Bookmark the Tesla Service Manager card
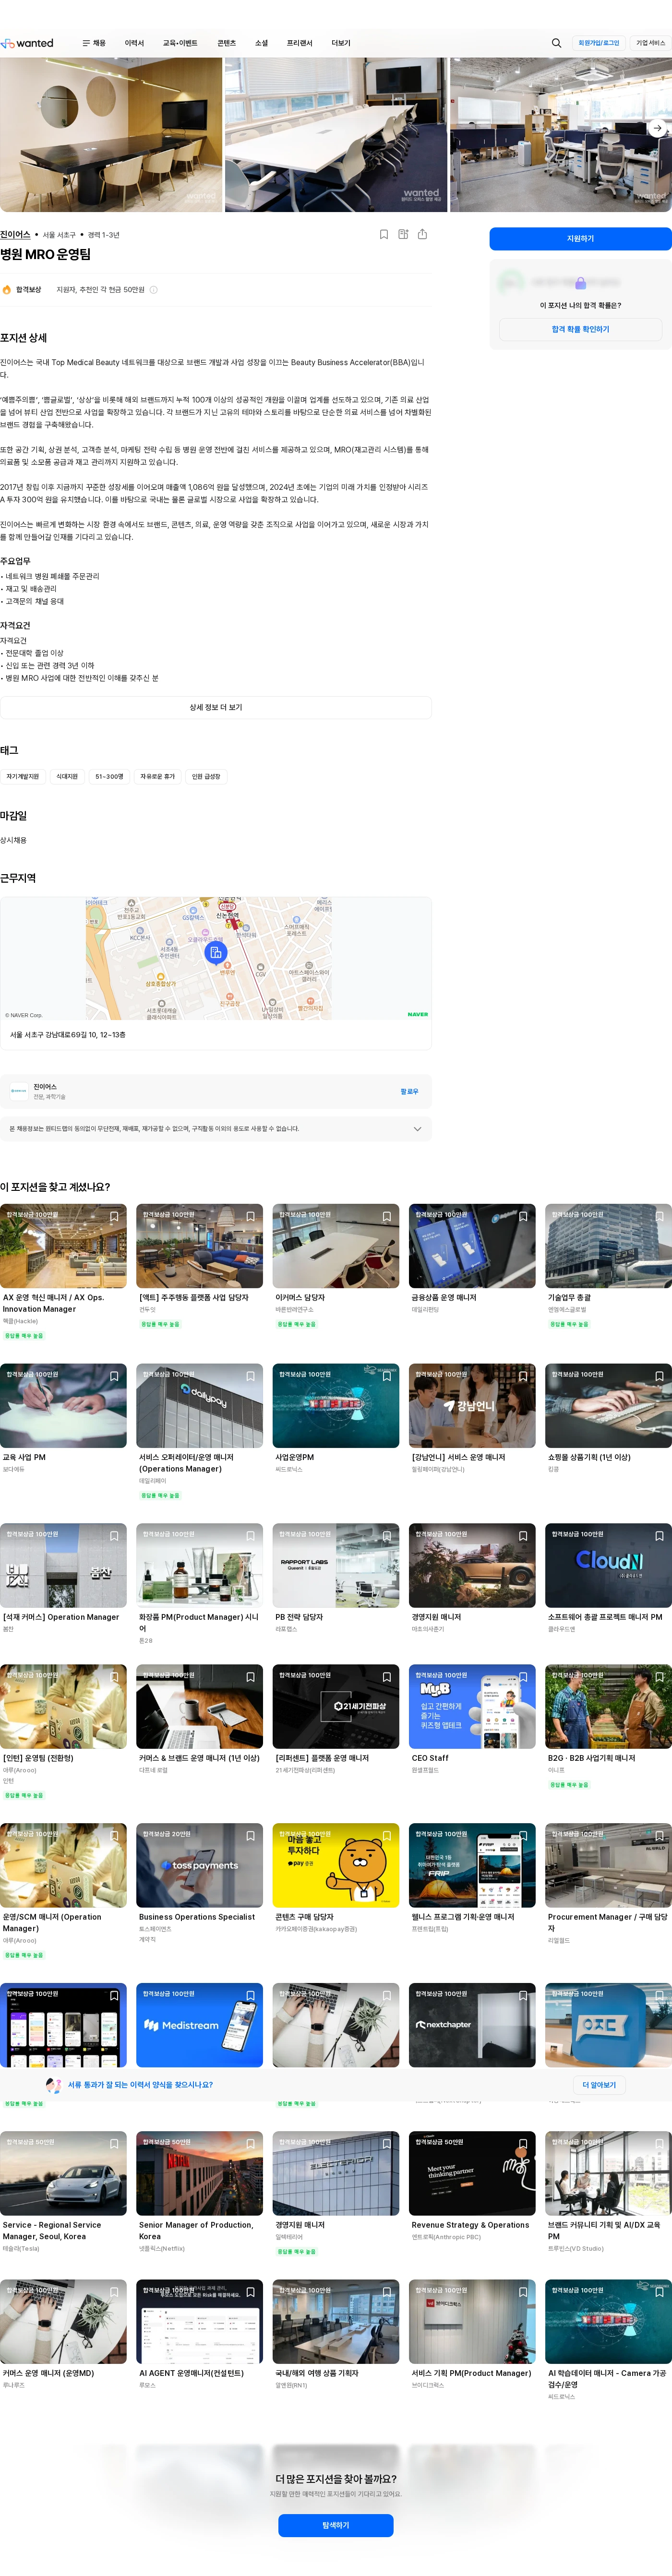 click(114, 2144)
